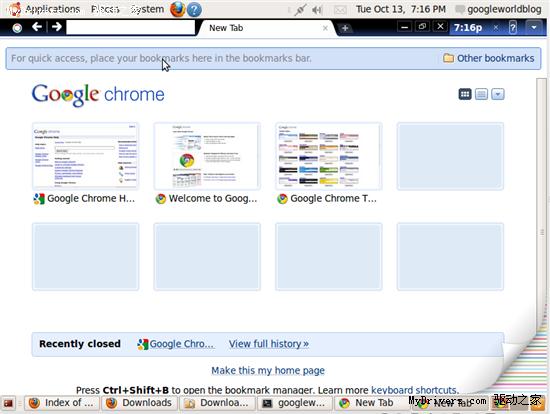Viewport: 550px width, 414px height.
Task: Go back using the back arrow
Action: pyautogui.click(x=37, y=27)
